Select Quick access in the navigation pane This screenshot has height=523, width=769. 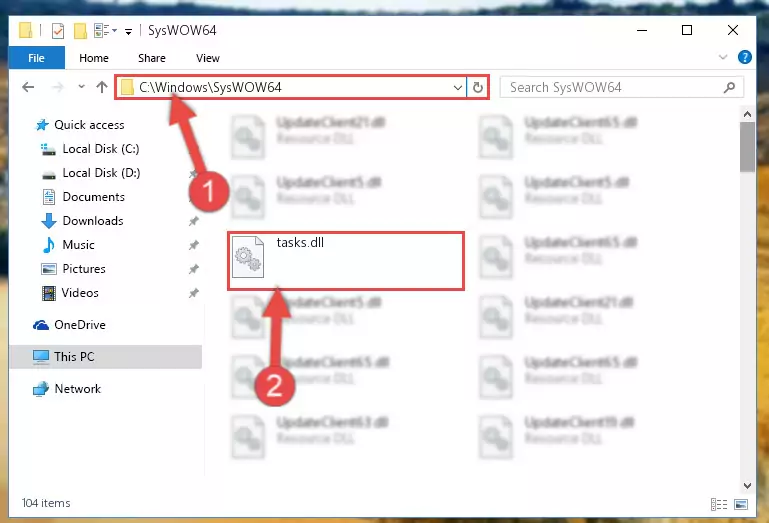pos(89,125)
